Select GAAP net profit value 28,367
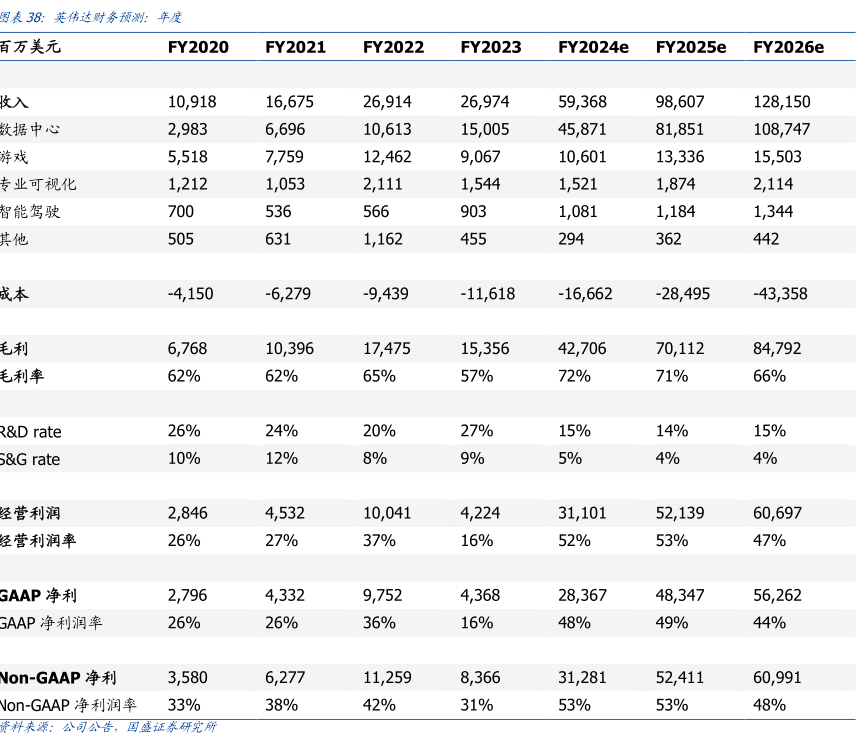The width and height of the screenshot is (865, 749). 583,595
